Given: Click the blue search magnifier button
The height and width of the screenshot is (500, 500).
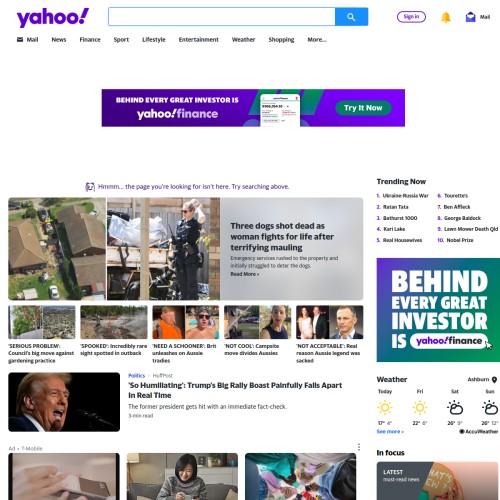Looking at the screenshot, I should click(x=351, y=17).
